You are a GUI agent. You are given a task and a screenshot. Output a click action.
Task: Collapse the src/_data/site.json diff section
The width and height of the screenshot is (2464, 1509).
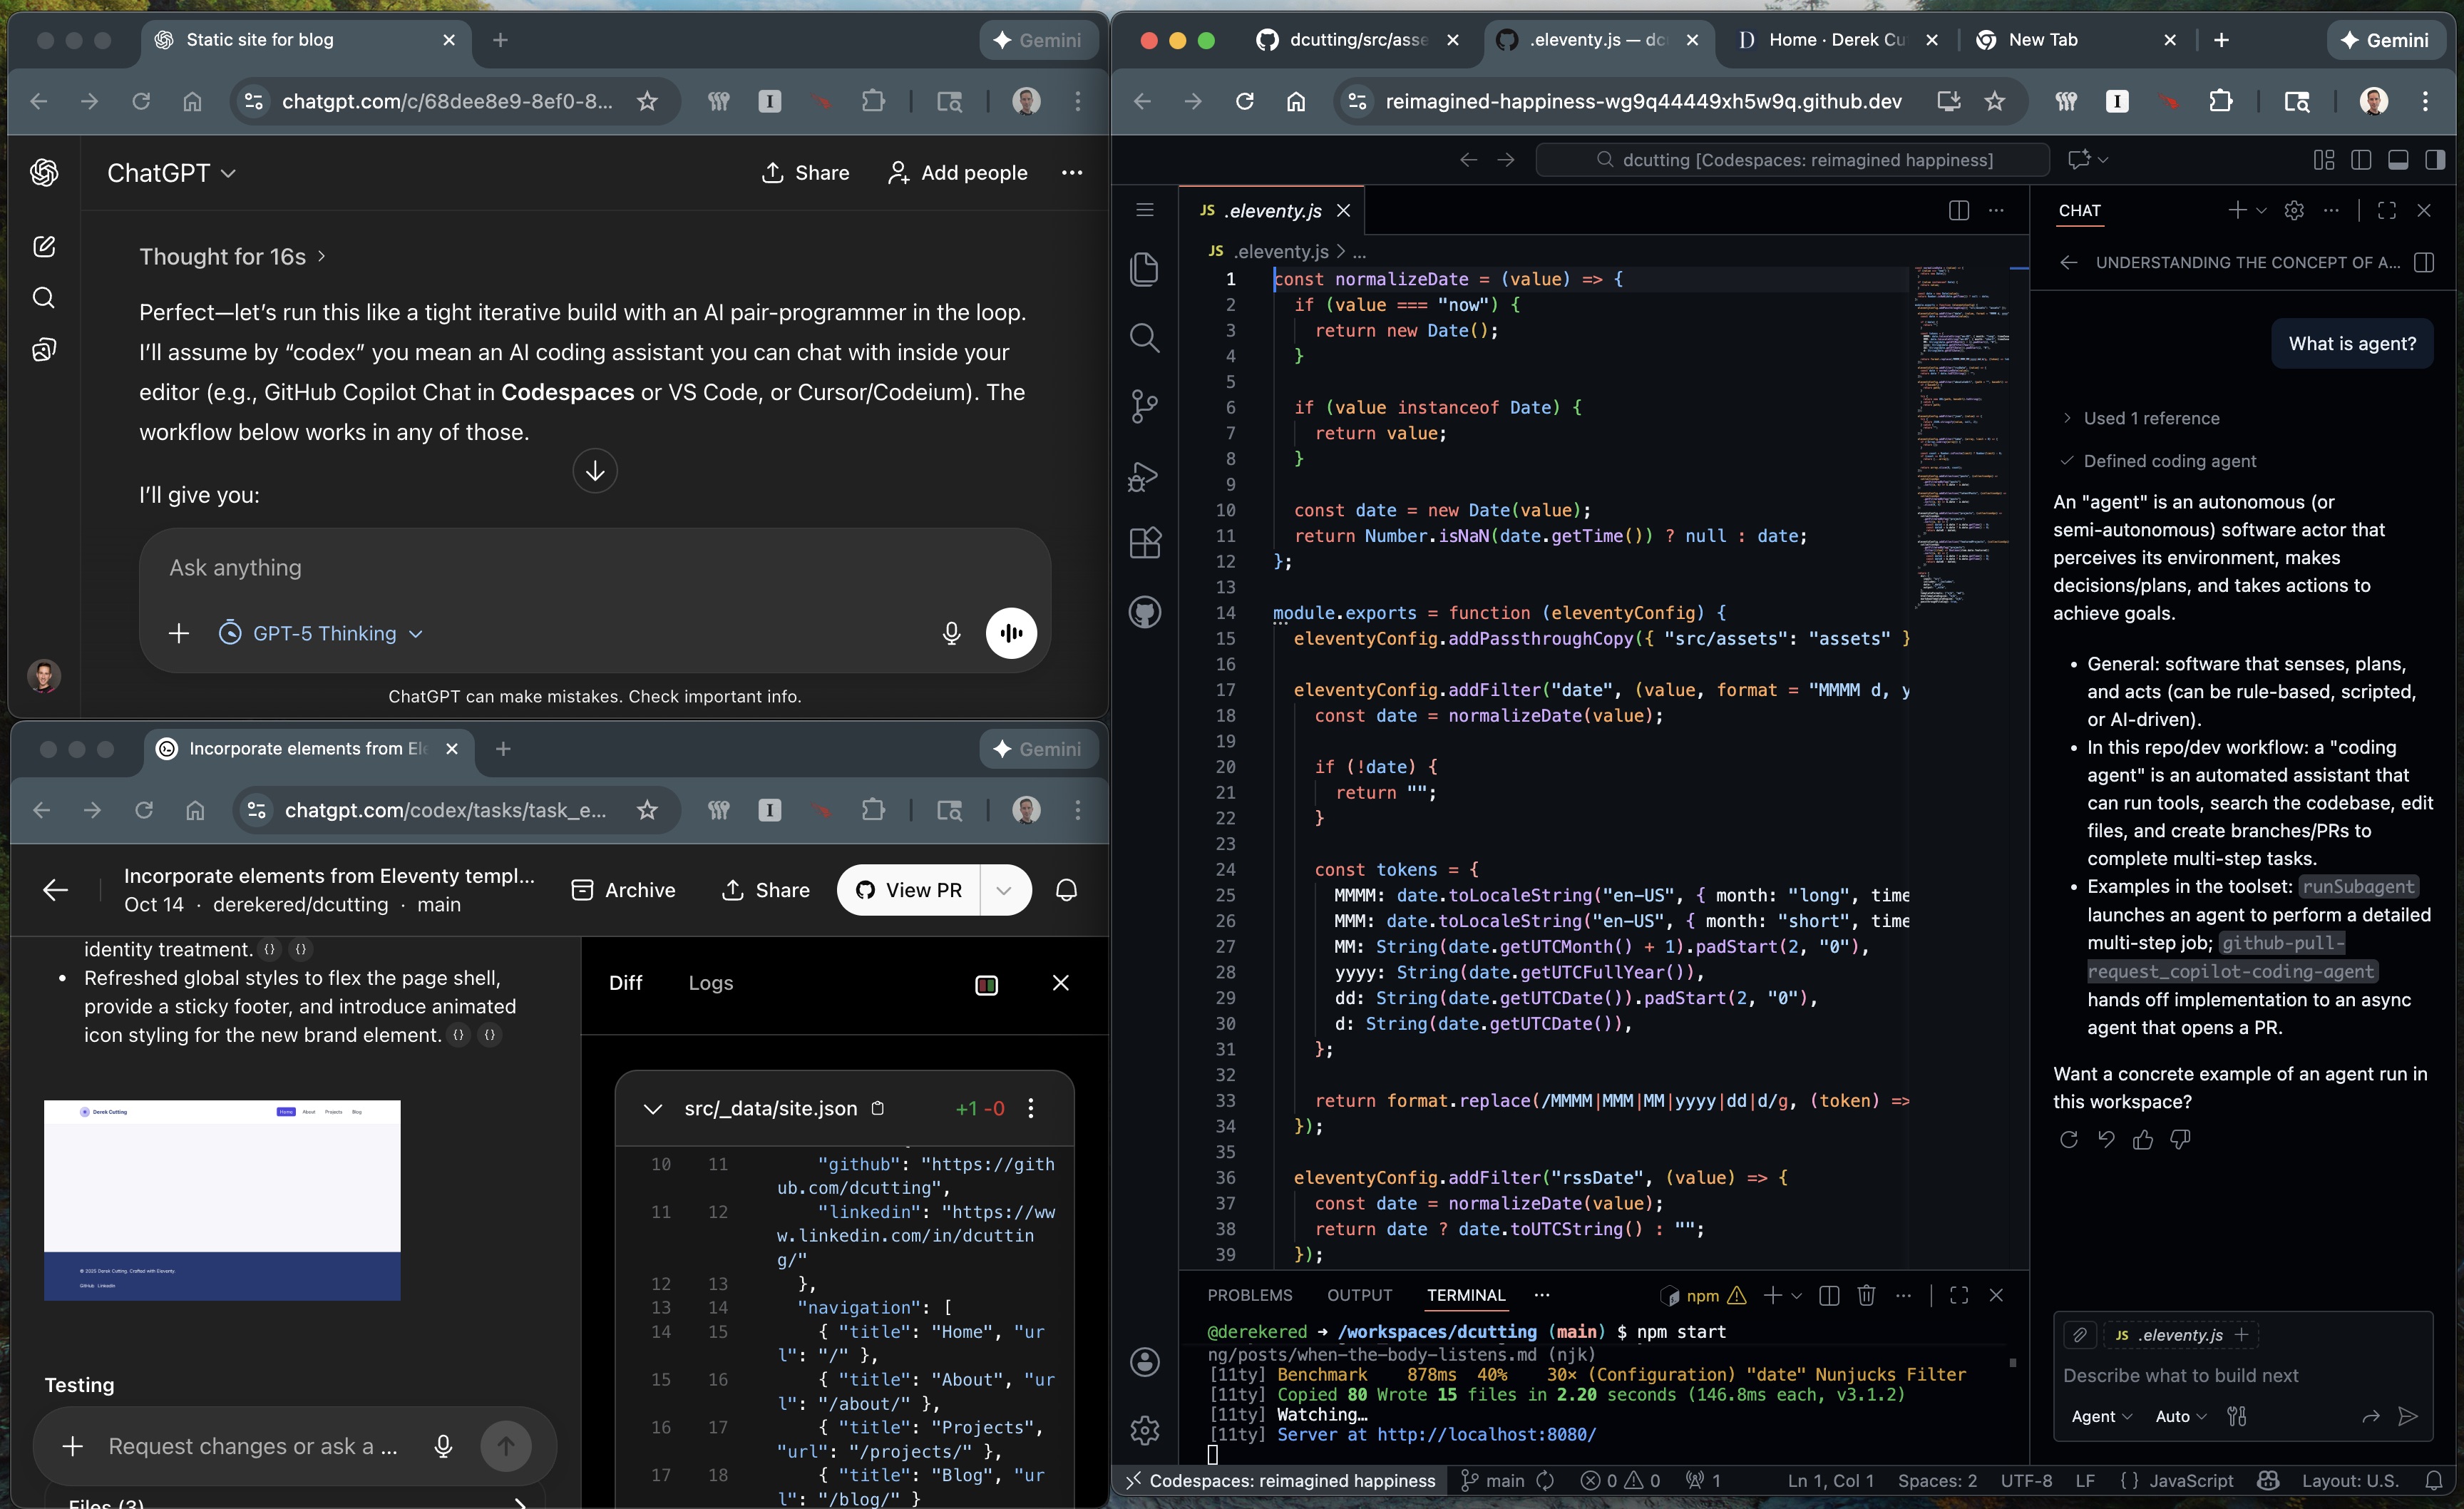pyautogui.click(x=653, y=1108)
